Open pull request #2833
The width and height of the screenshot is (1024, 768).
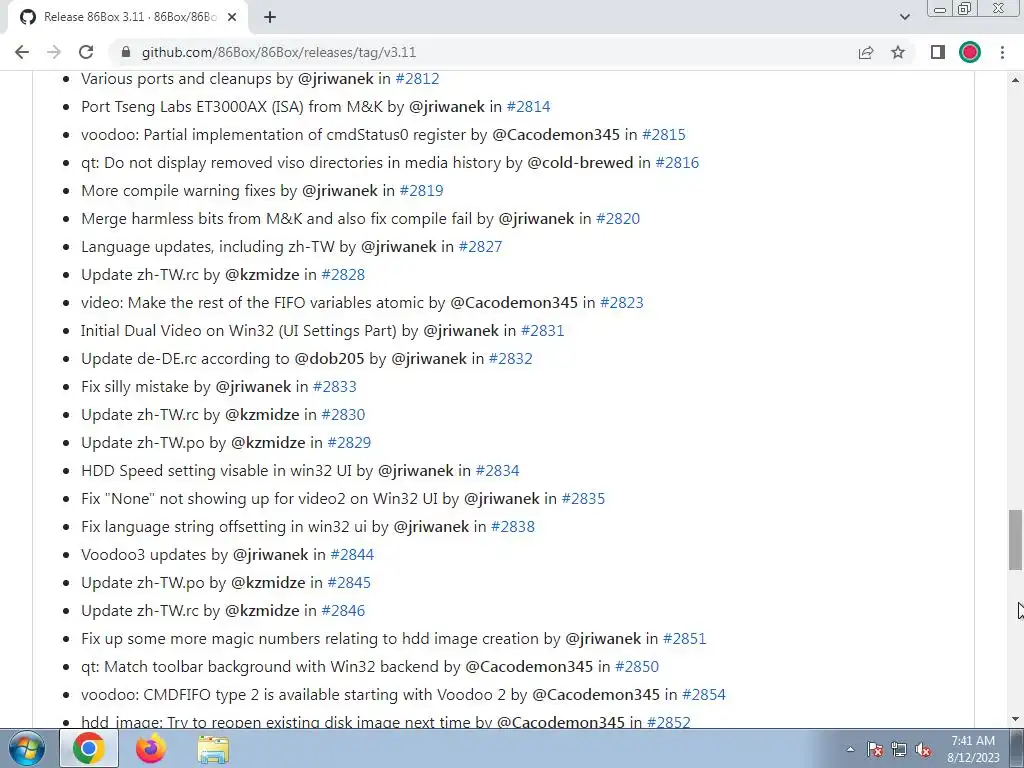(x=334, y=387)
